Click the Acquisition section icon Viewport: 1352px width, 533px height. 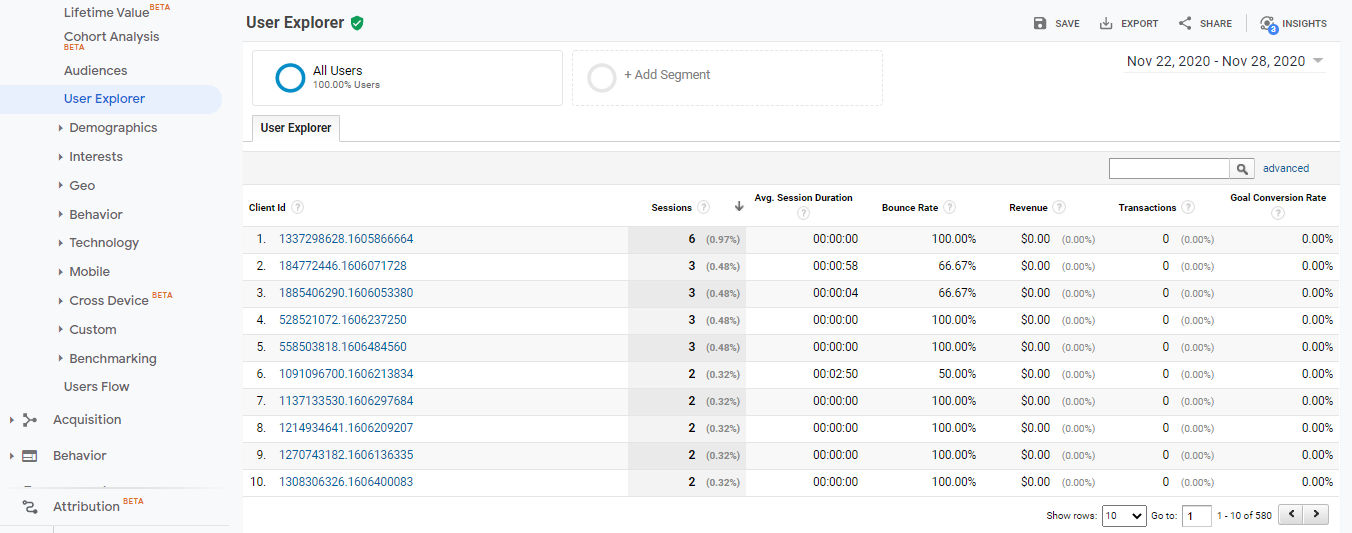click(x=30, y=420)
